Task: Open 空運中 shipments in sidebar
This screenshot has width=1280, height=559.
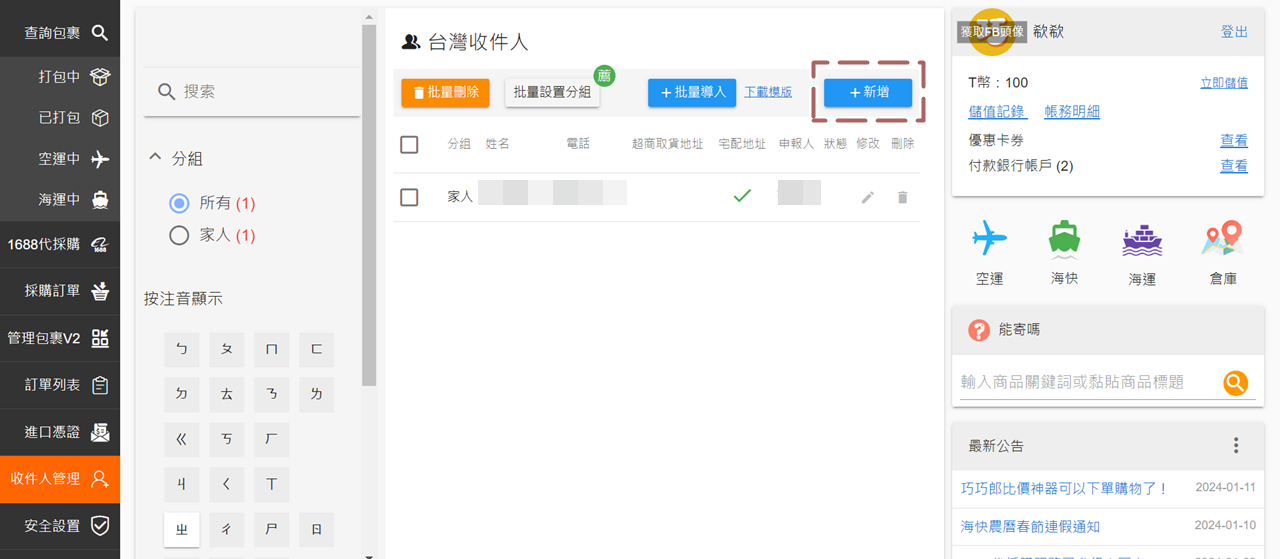Action: point(60,159)
